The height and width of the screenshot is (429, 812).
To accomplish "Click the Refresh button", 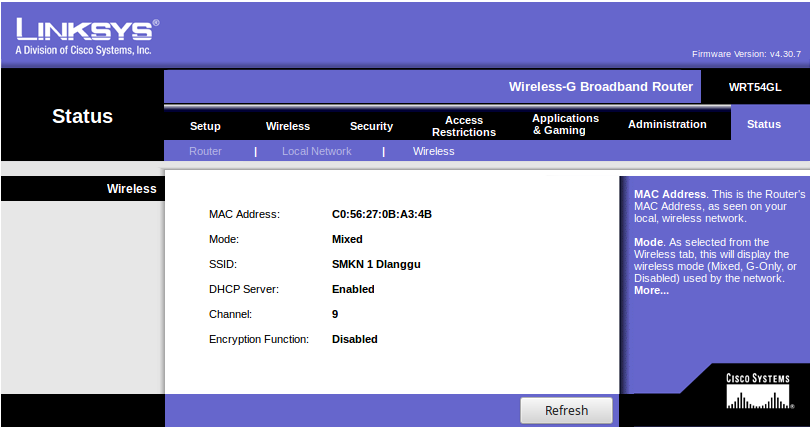I will point(566,410).
